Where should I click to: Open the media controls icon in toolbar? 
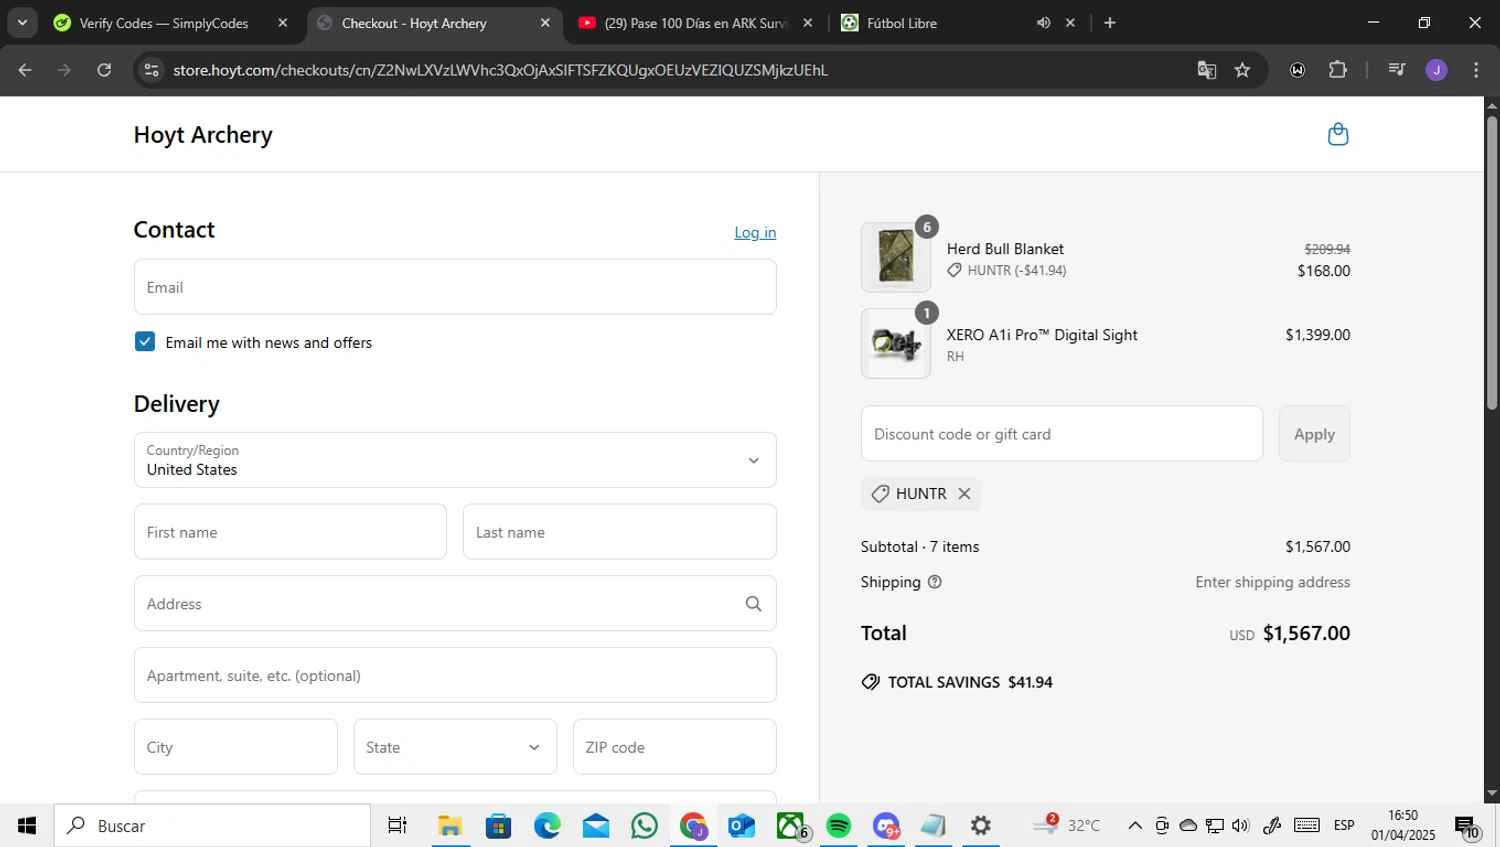click(x=1396, y=70)
